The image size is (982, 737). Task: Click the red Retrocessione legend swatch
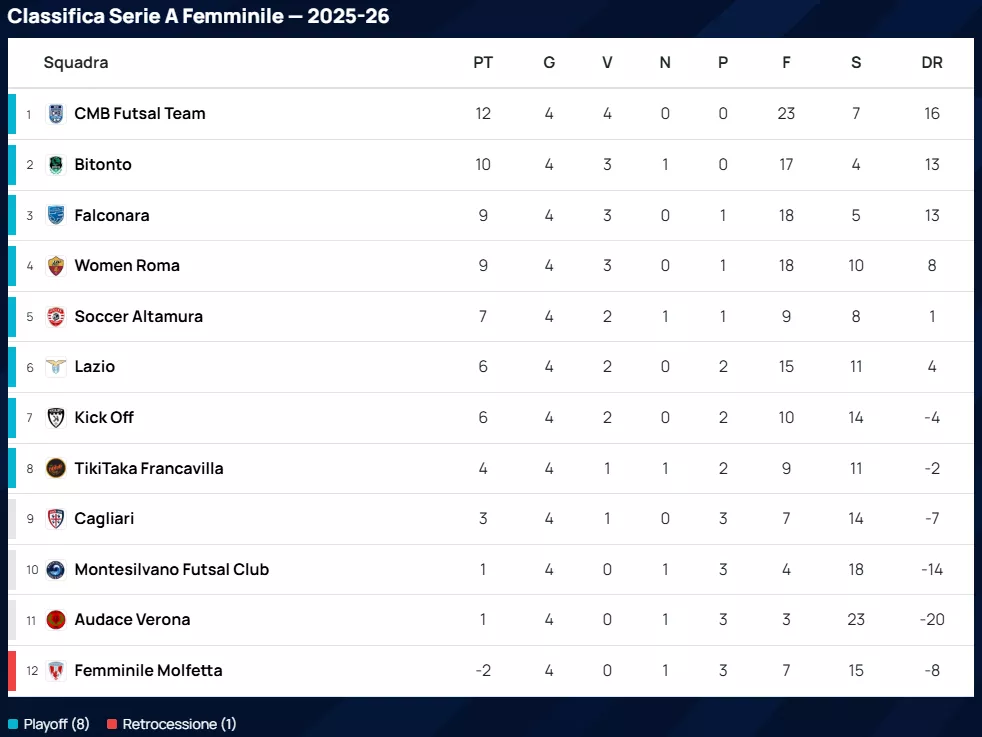112,724
